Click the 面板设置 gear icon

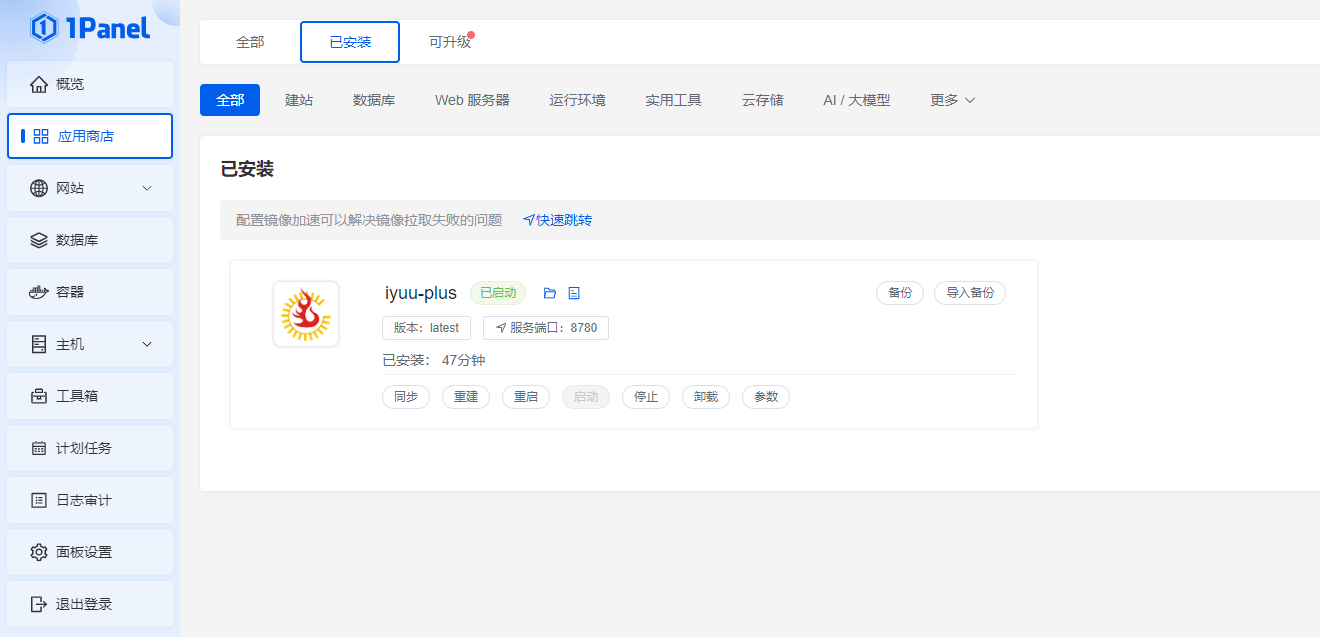point(39,552)
